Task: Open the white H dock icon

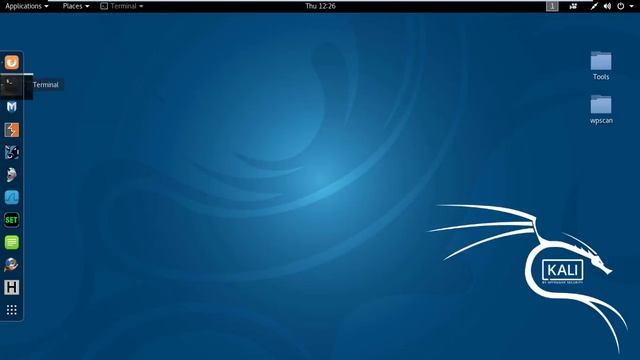Action: tap(12, 288)
